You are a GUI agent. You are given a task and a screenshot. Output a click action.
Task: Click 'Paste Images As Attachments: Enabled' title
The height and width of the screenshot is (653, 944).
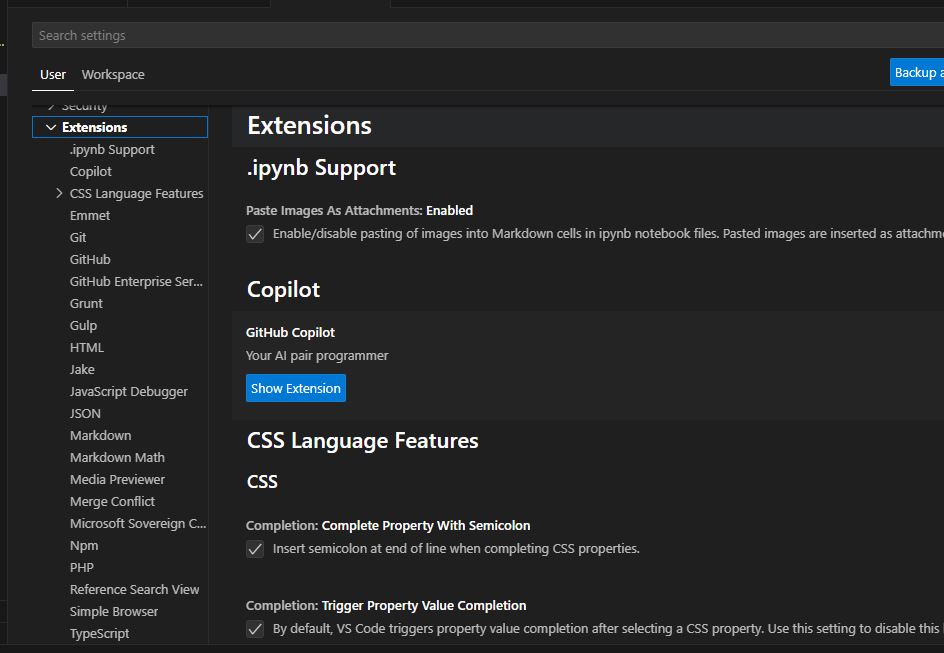click(x=359, y=211)
